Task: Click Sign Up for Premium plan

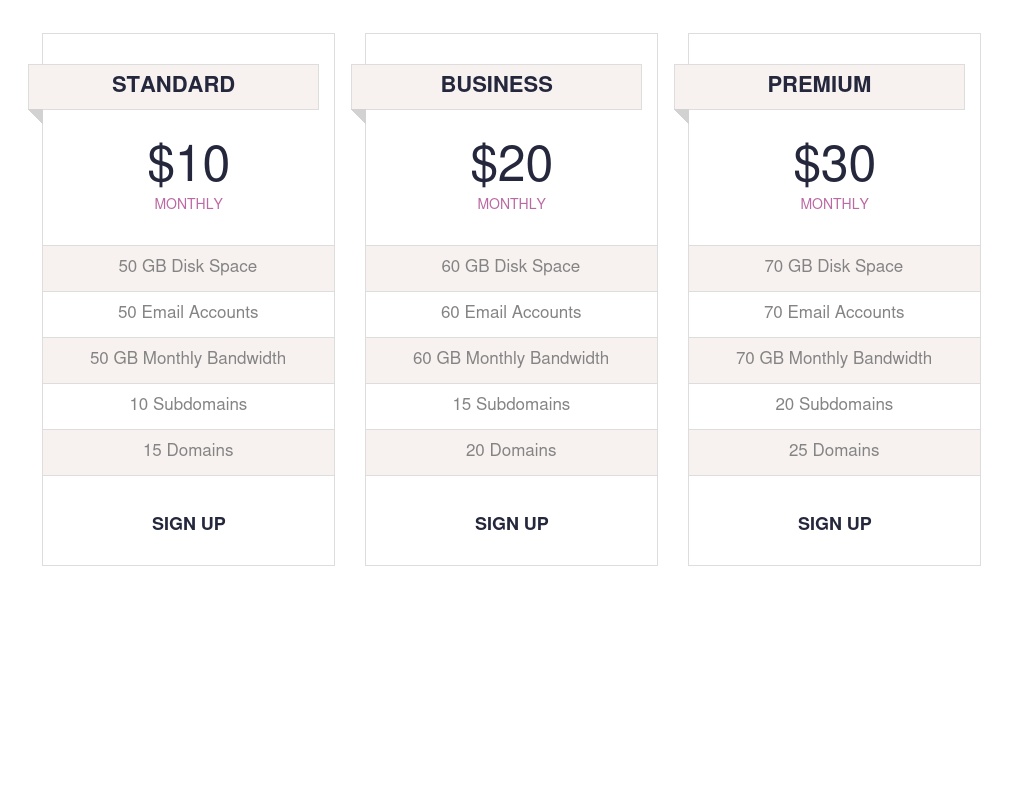Action: 834,524
